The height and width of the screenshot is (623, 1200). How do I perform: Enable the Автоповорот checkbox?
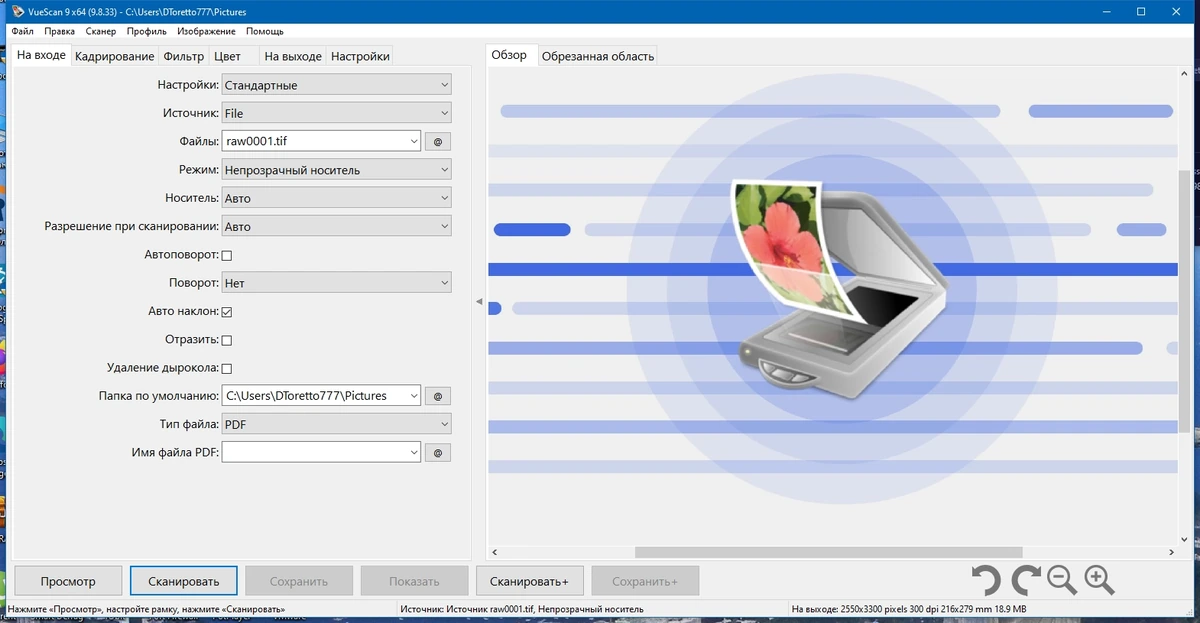tap(227, 256)
